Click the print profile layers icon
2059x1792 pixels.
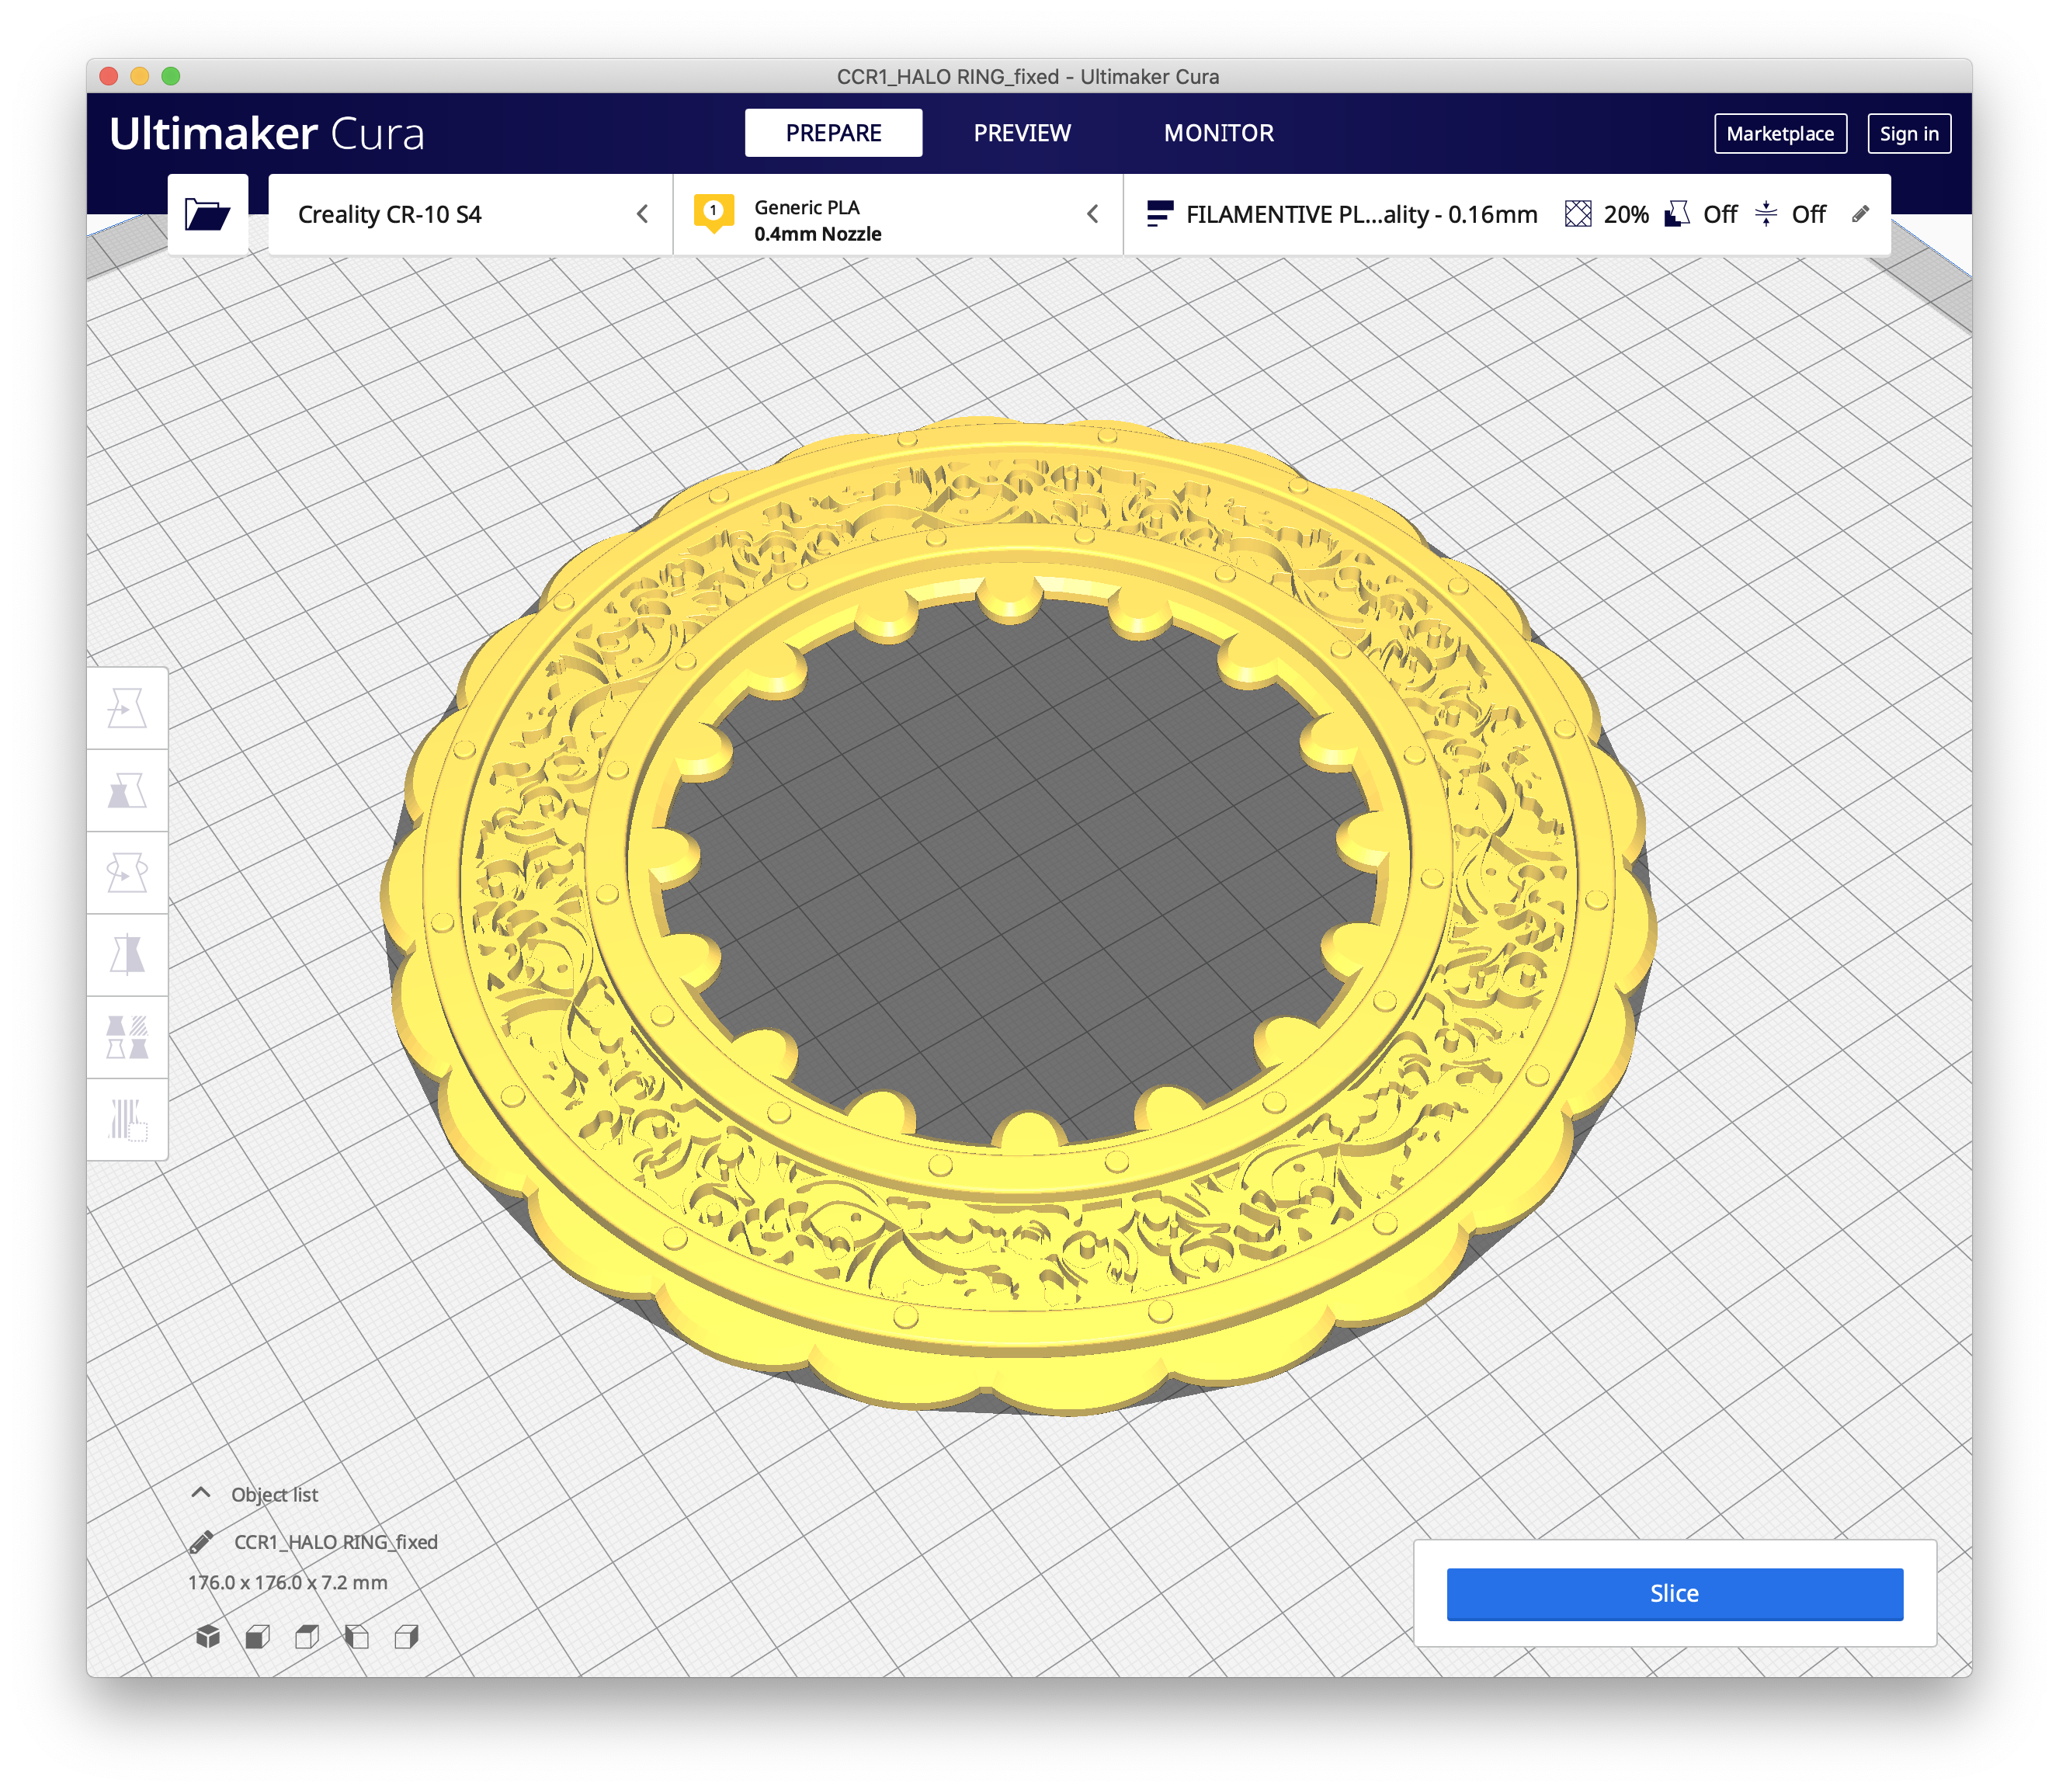pyautogui.click(x=1159, y=214)
